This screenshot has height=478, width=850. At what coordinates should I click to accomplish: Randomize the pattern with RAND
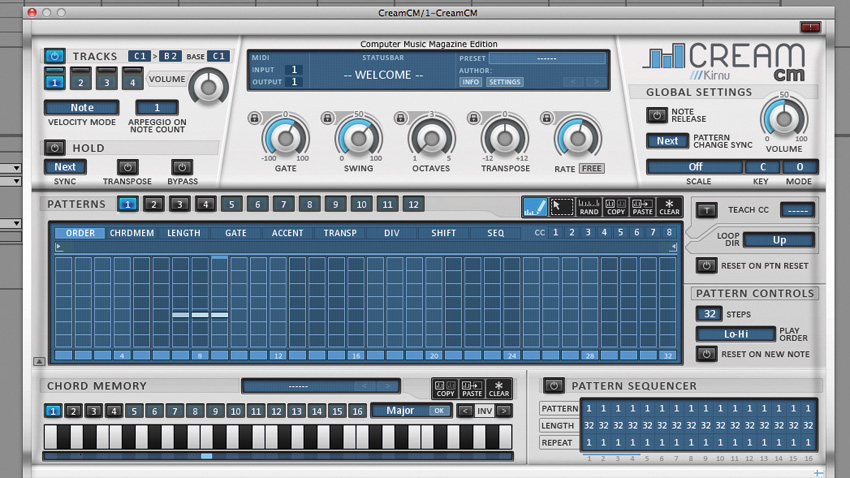click(x=589, y=206)
